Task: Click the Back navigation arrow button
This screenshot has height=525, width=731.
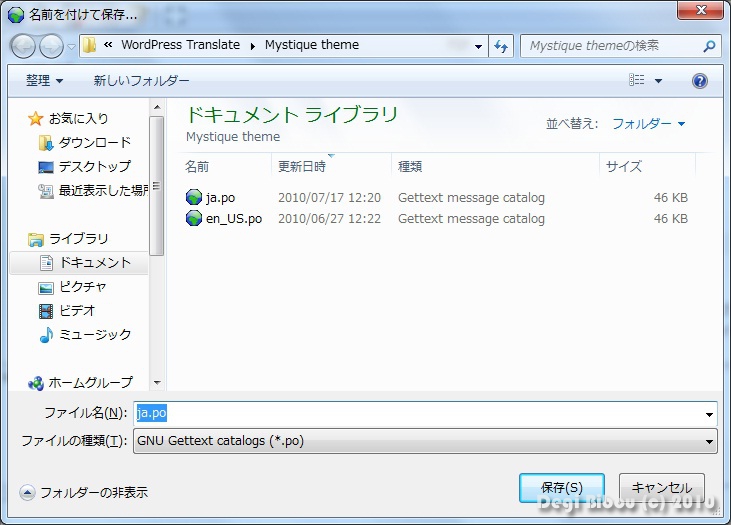Action: click(23, 46)
